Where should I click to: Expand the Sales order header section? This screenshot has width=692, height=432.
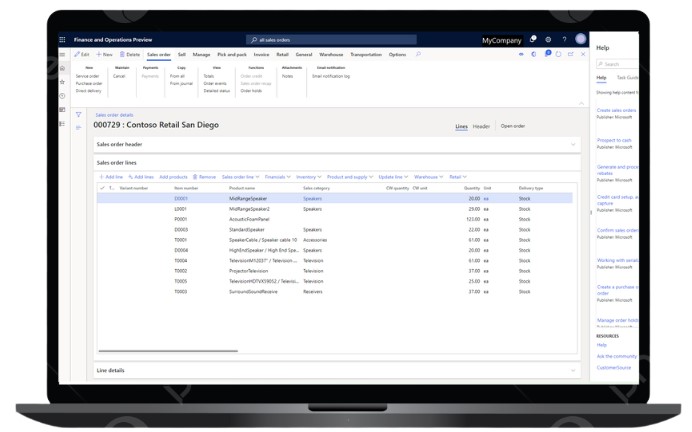click(573, 144)
